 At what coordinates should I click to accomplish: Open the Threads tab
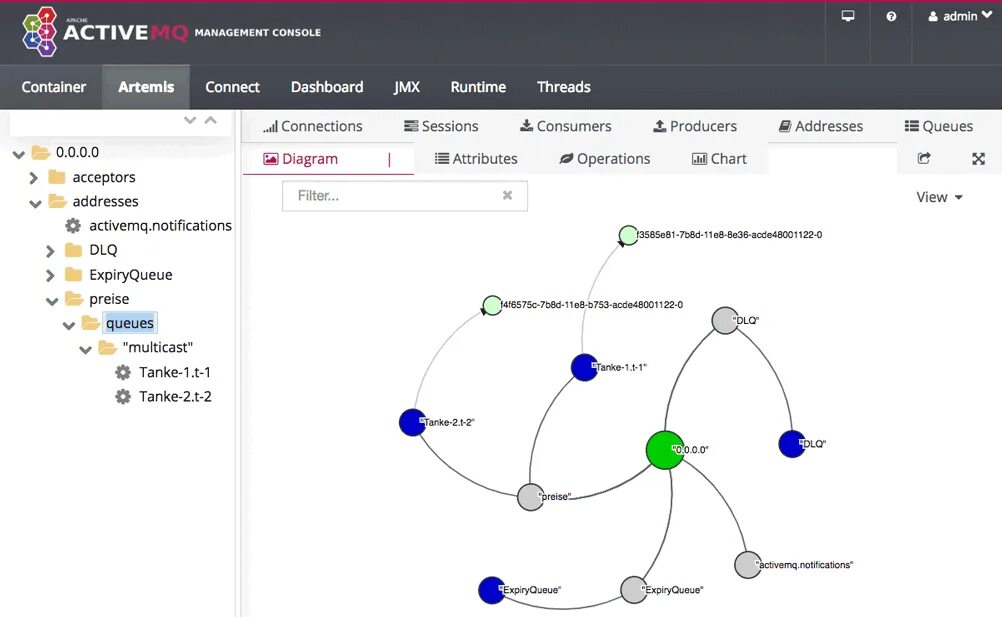[564, 87]
